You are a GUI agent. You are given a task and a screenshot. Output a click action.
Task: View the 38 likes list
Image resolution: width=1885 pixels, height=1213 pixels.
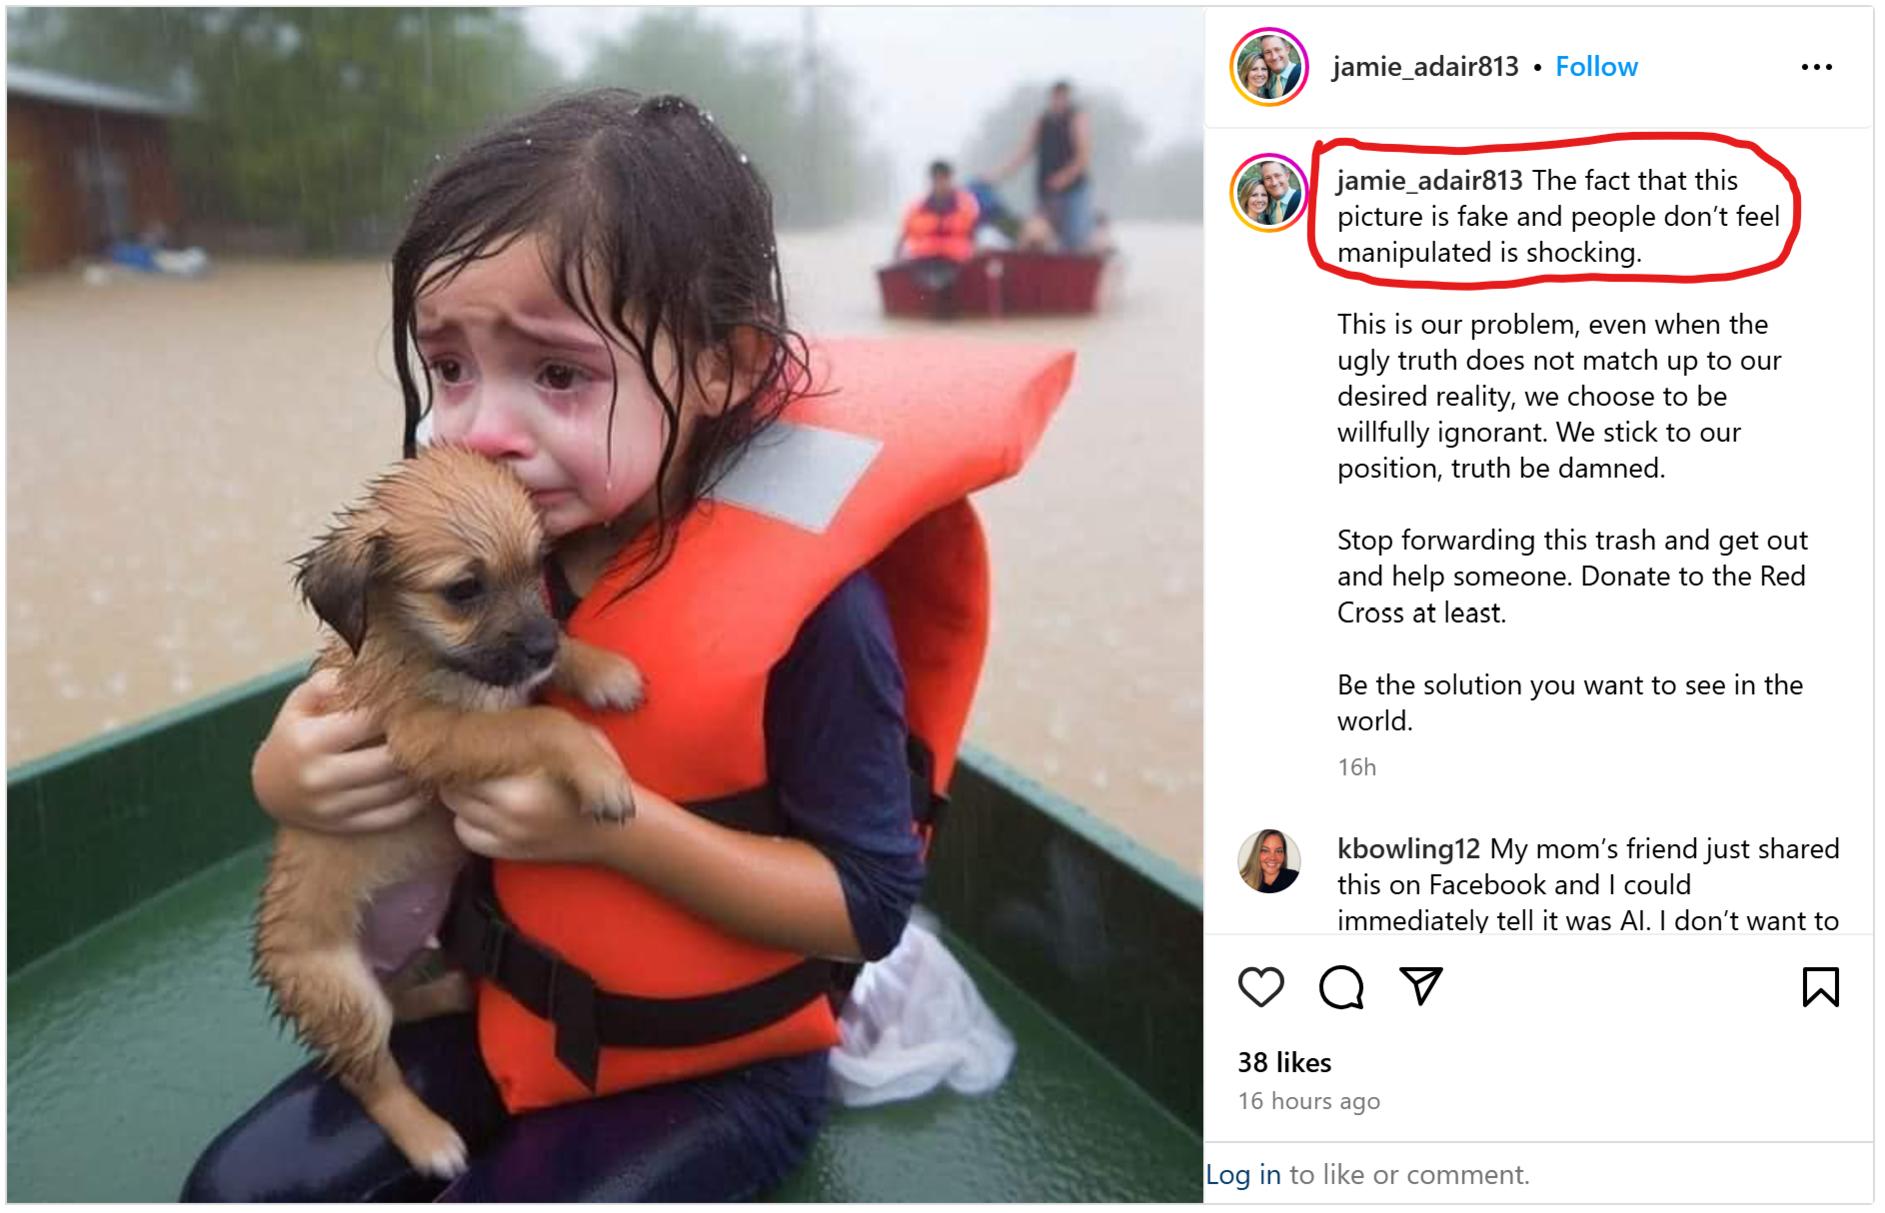[x=1285, y=1062]
